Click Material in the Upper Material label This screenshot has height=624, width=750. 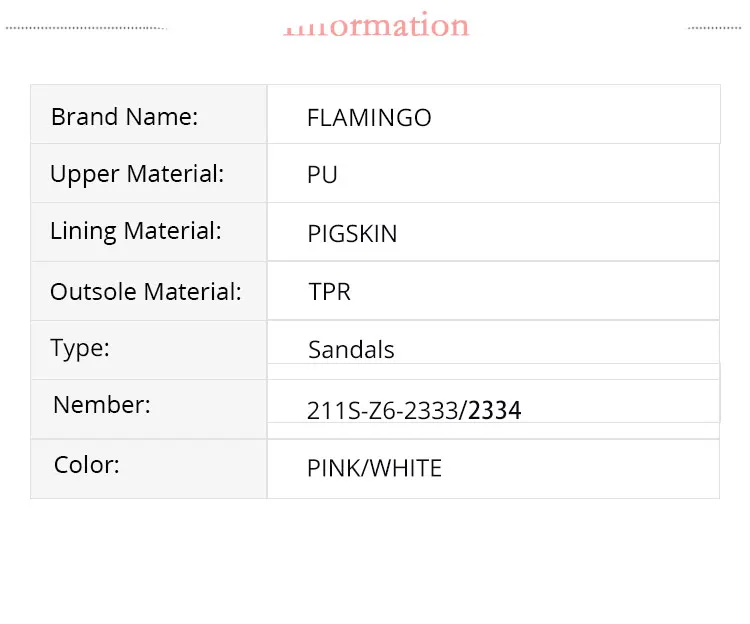176,174
